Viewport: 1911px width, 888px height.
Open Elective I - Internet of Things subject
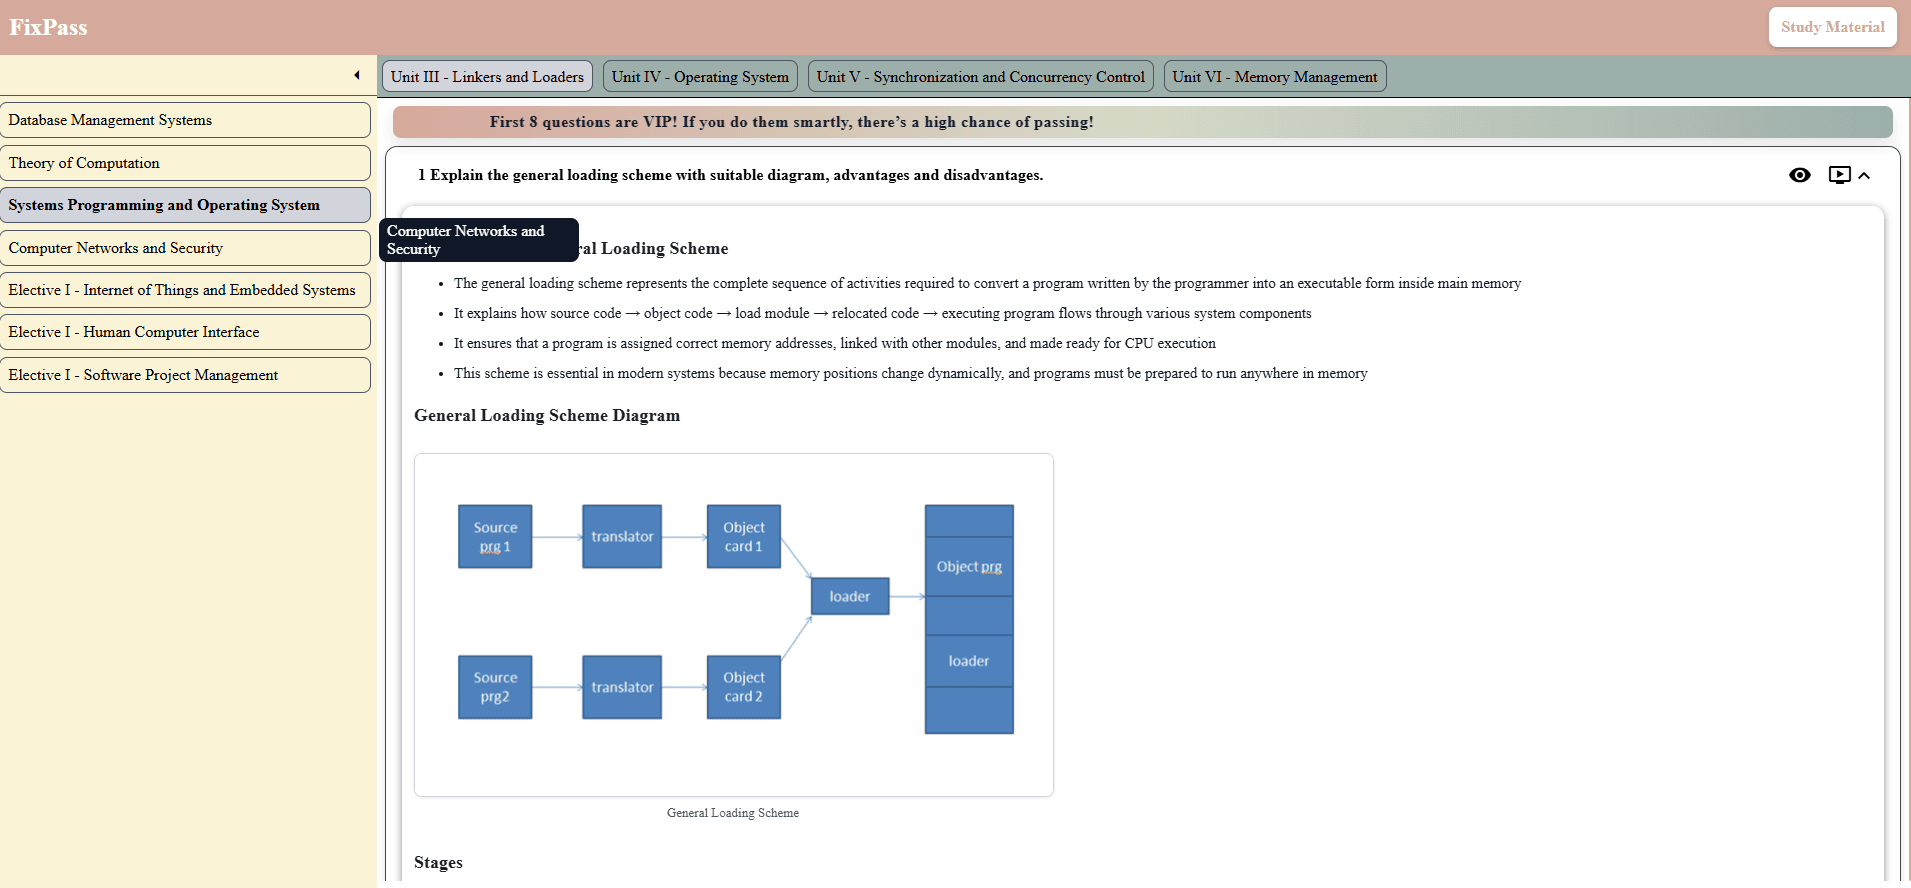(x=185, y=290)
